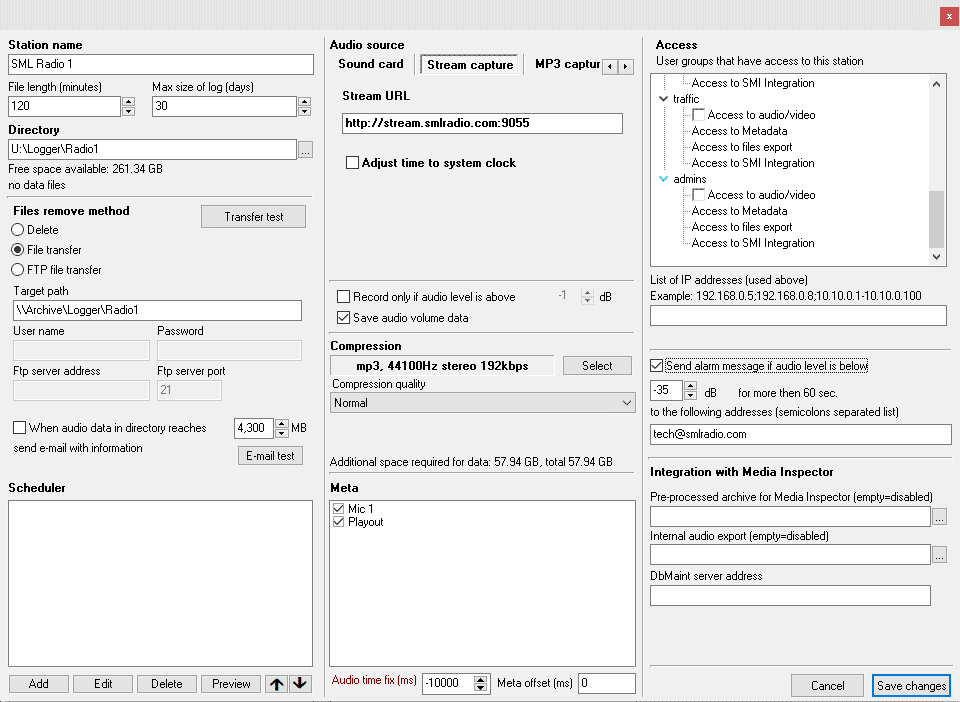Screen dimensions: 960x702
Task: Move scheduler item down with arrow button
Action: click(300, 684)
